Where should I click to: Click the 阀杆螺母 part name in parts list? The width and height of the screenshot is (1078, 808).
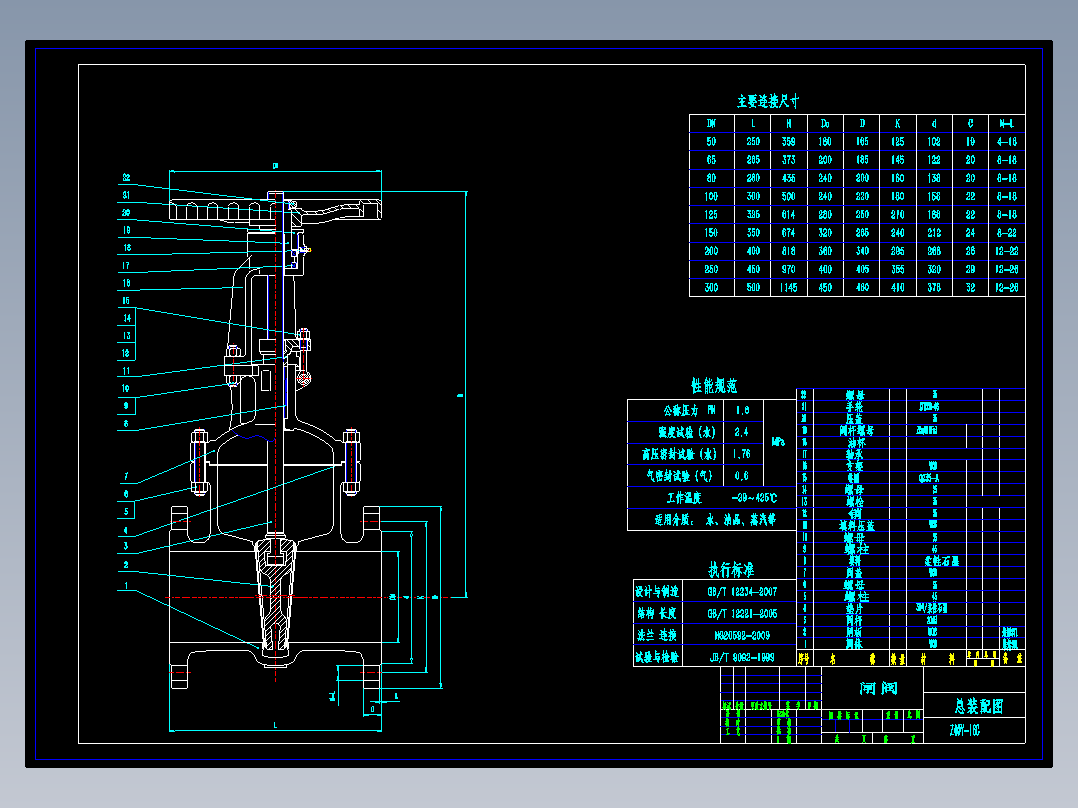(857, 431)
